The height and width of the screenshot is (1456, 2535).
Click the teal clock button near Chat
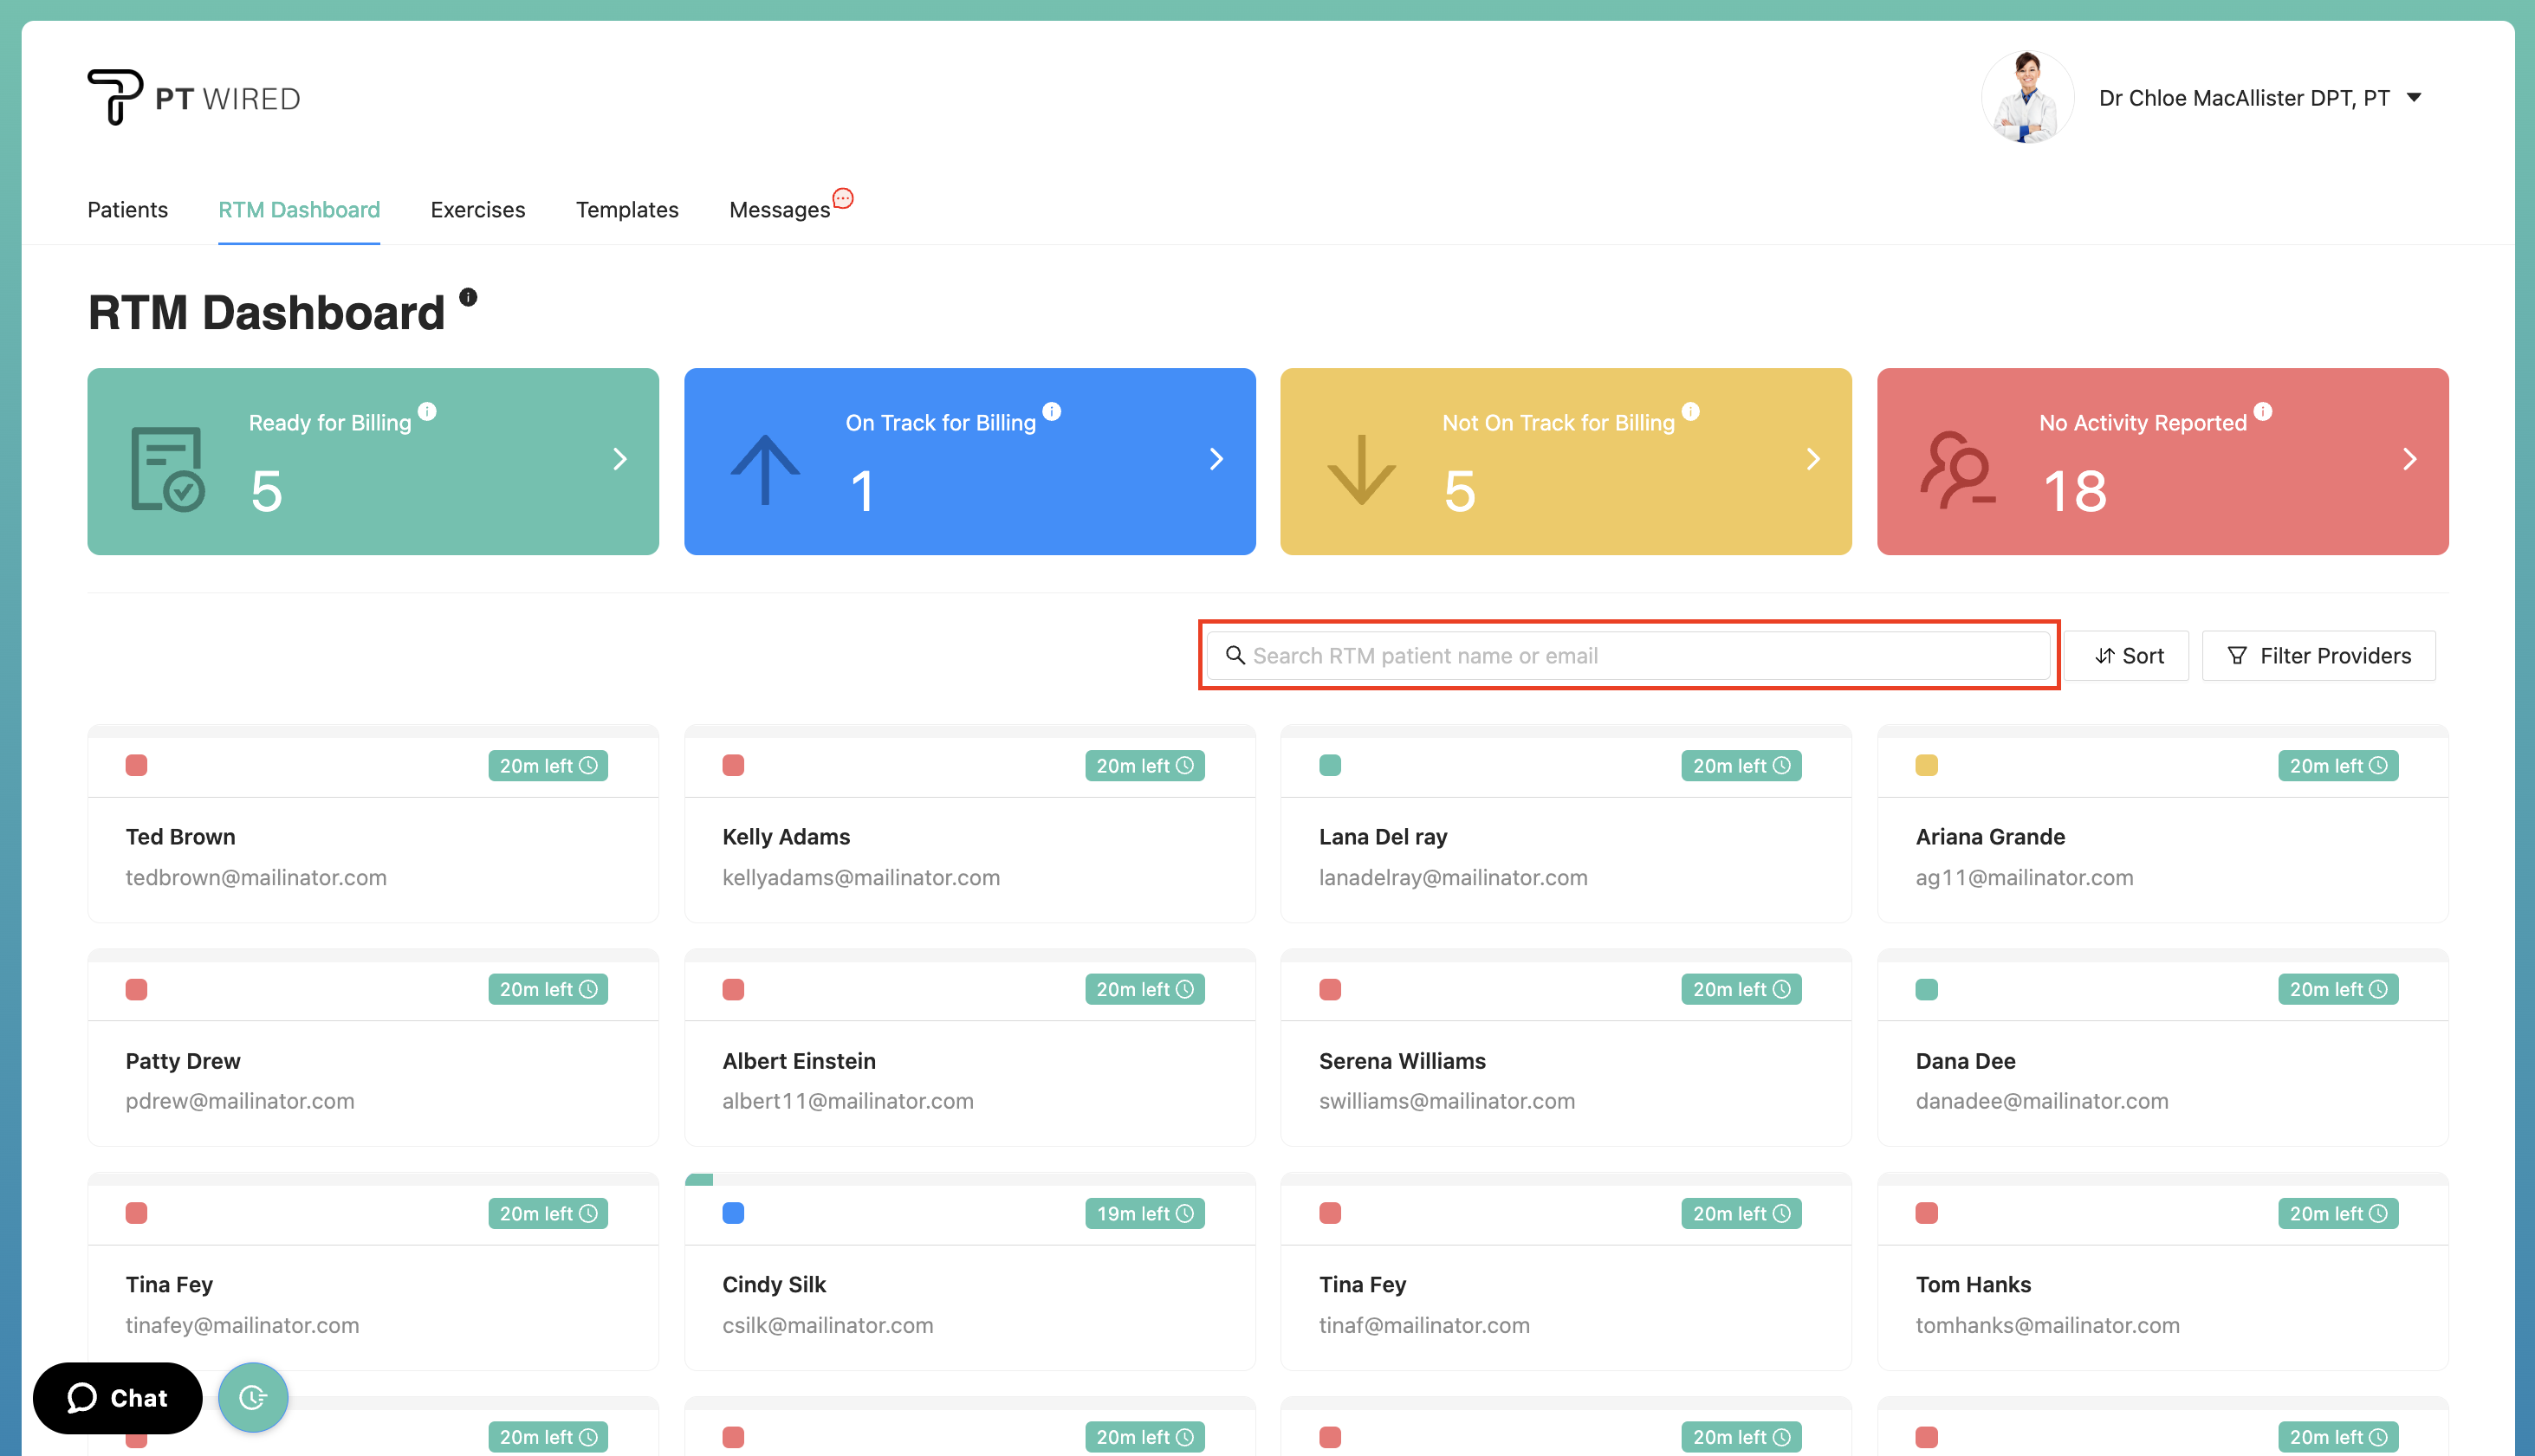tap(252, 1397)
